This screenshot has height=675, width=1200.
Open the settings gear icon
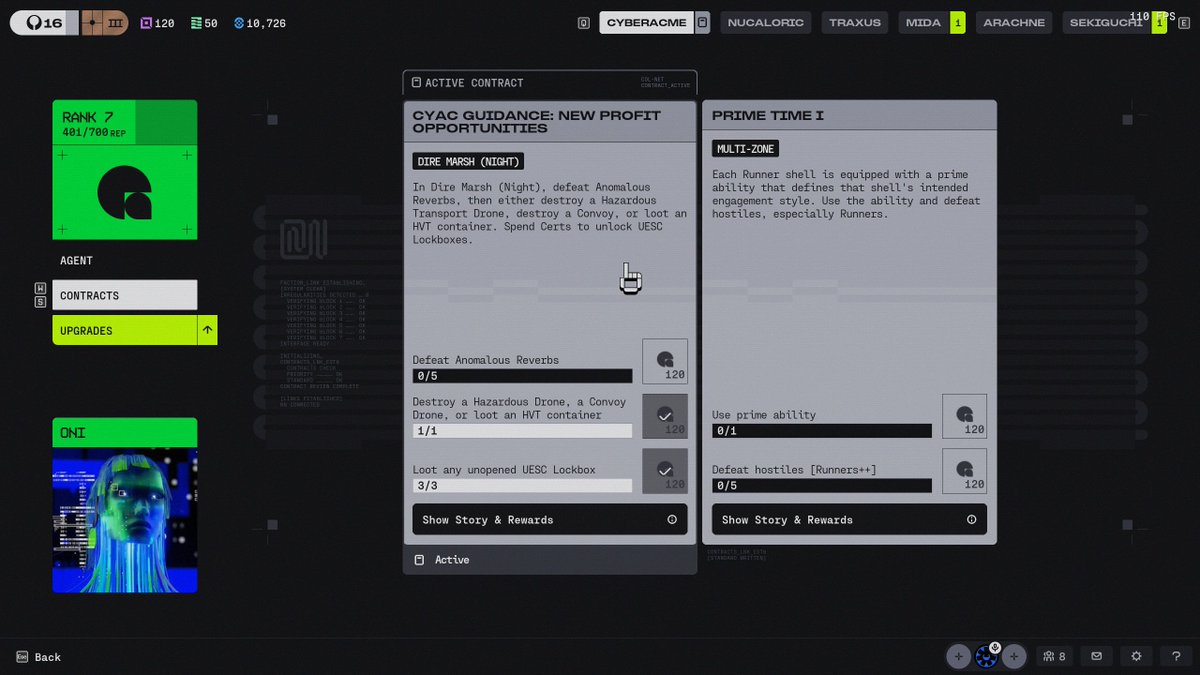[1136, 656]
